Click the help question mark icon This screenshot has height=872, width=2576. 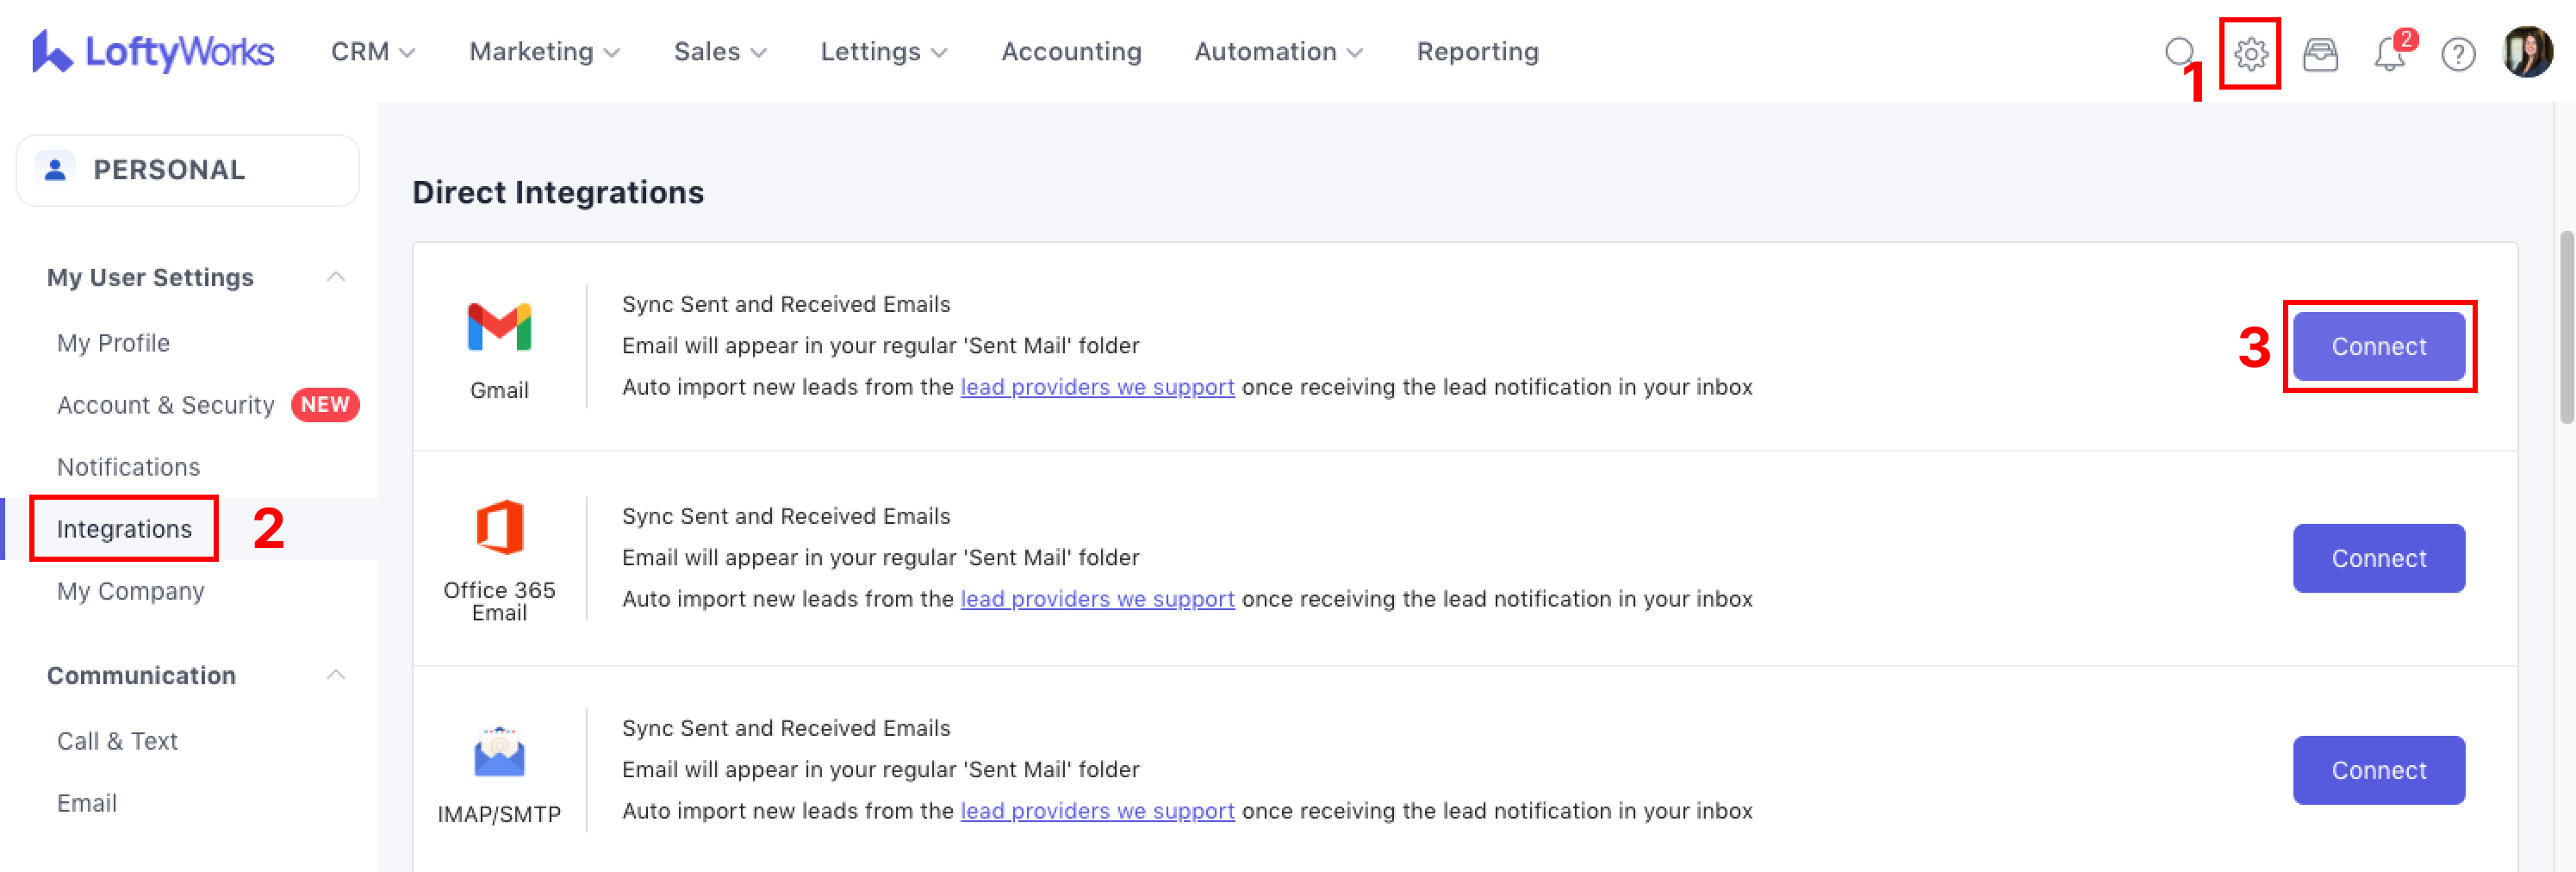click(x=2458, y=54)
